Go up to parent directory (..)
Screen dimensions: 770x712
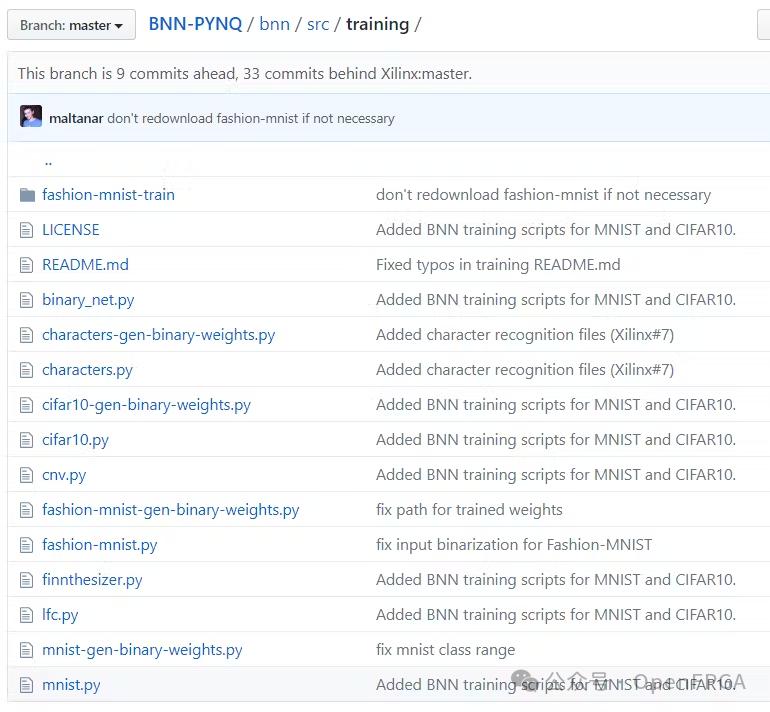48,160
